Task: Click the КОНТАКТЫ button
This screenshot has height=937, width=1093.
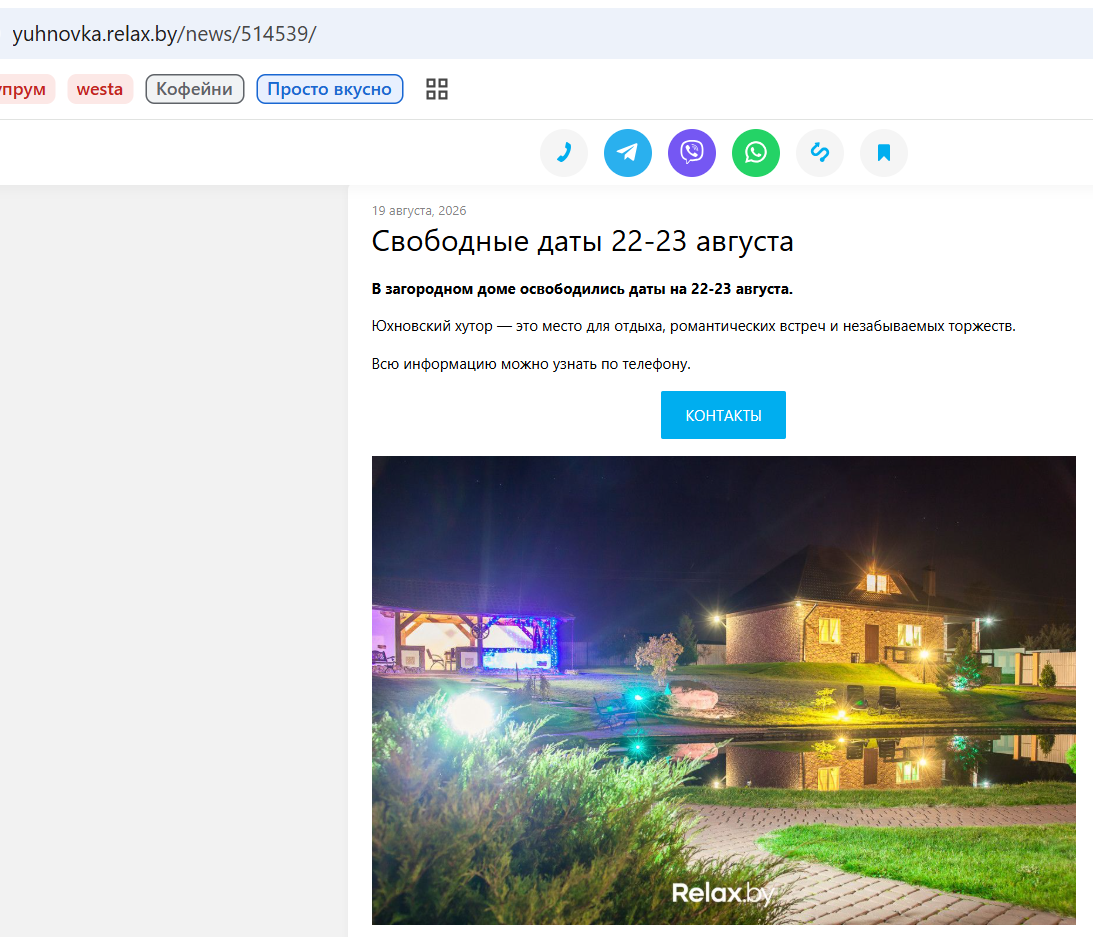Action: point(723,415)
